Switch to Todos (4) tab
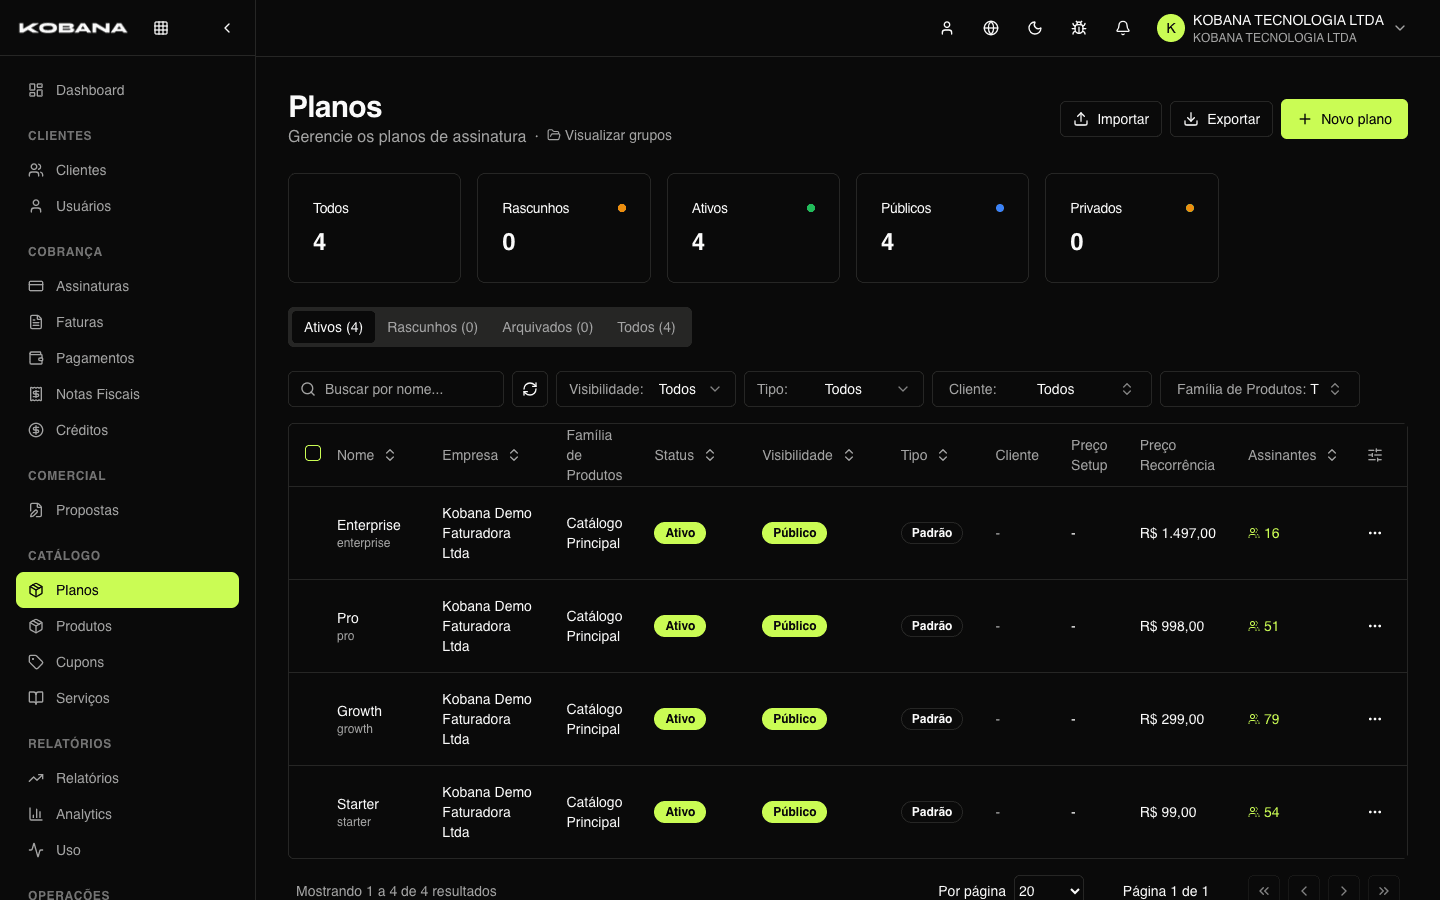 click(646, 327)
